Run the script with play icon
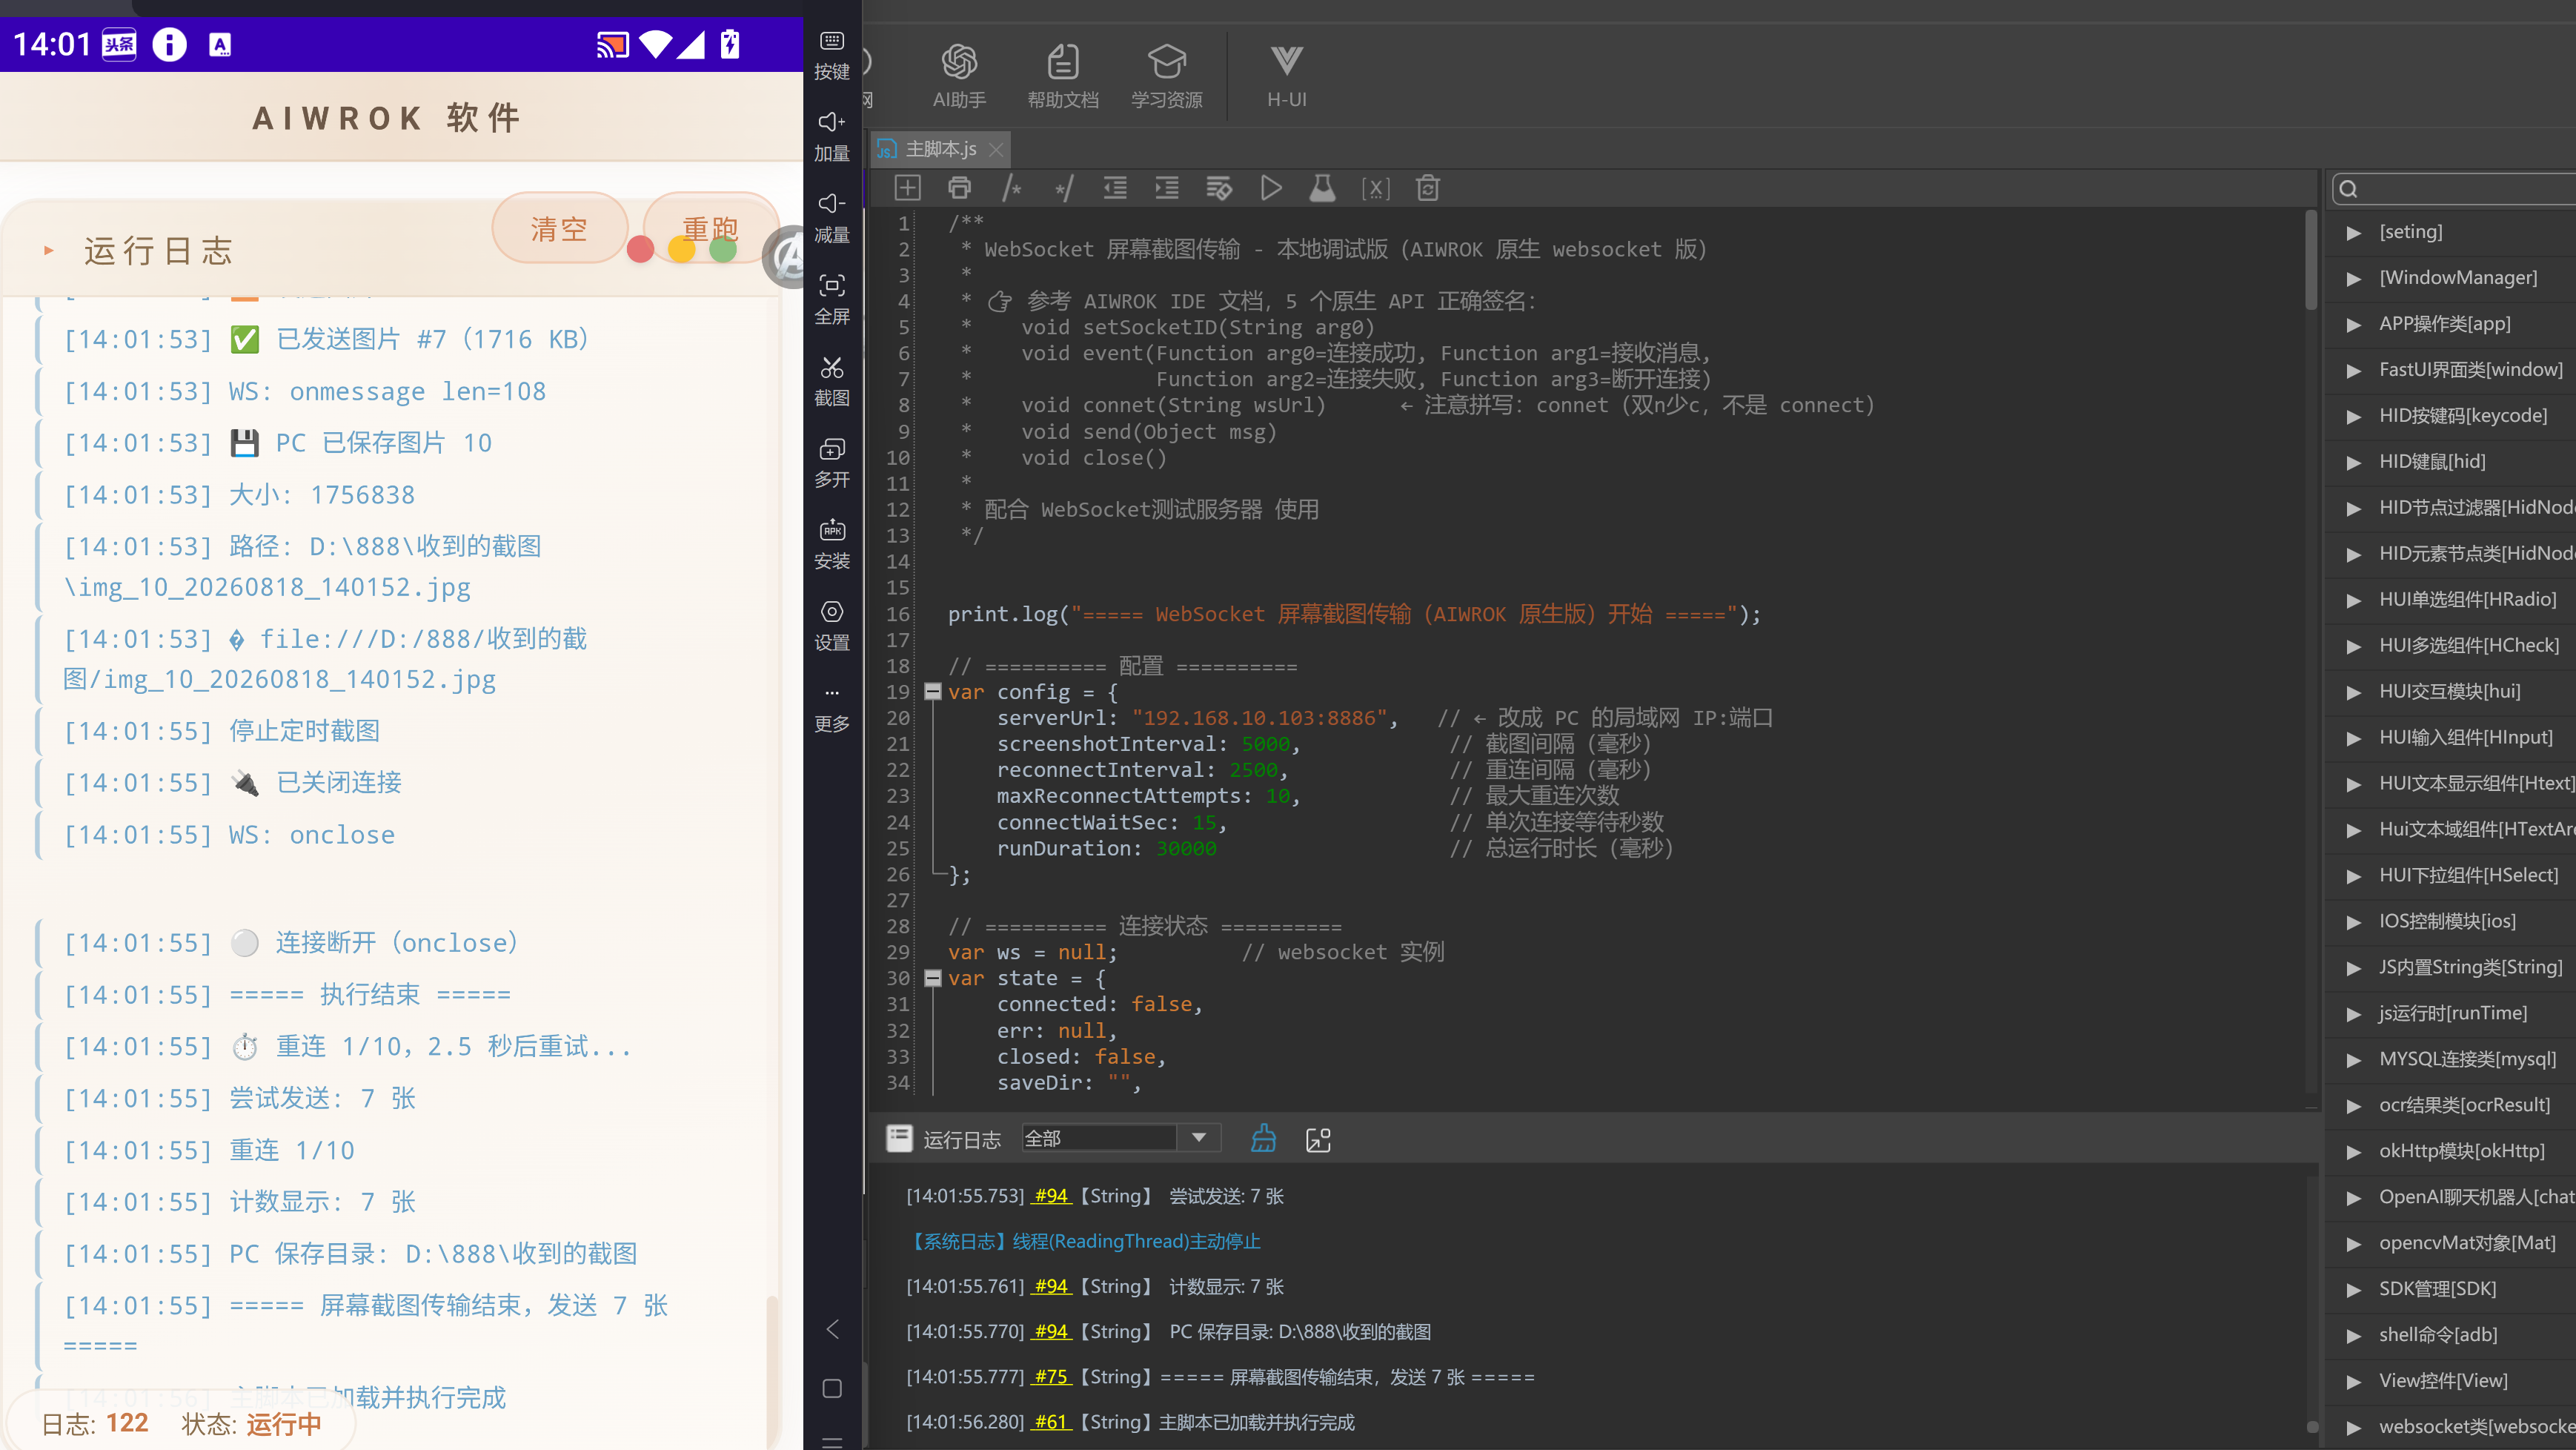This screenshot has height=1450, width=2576. (1271, 188)
